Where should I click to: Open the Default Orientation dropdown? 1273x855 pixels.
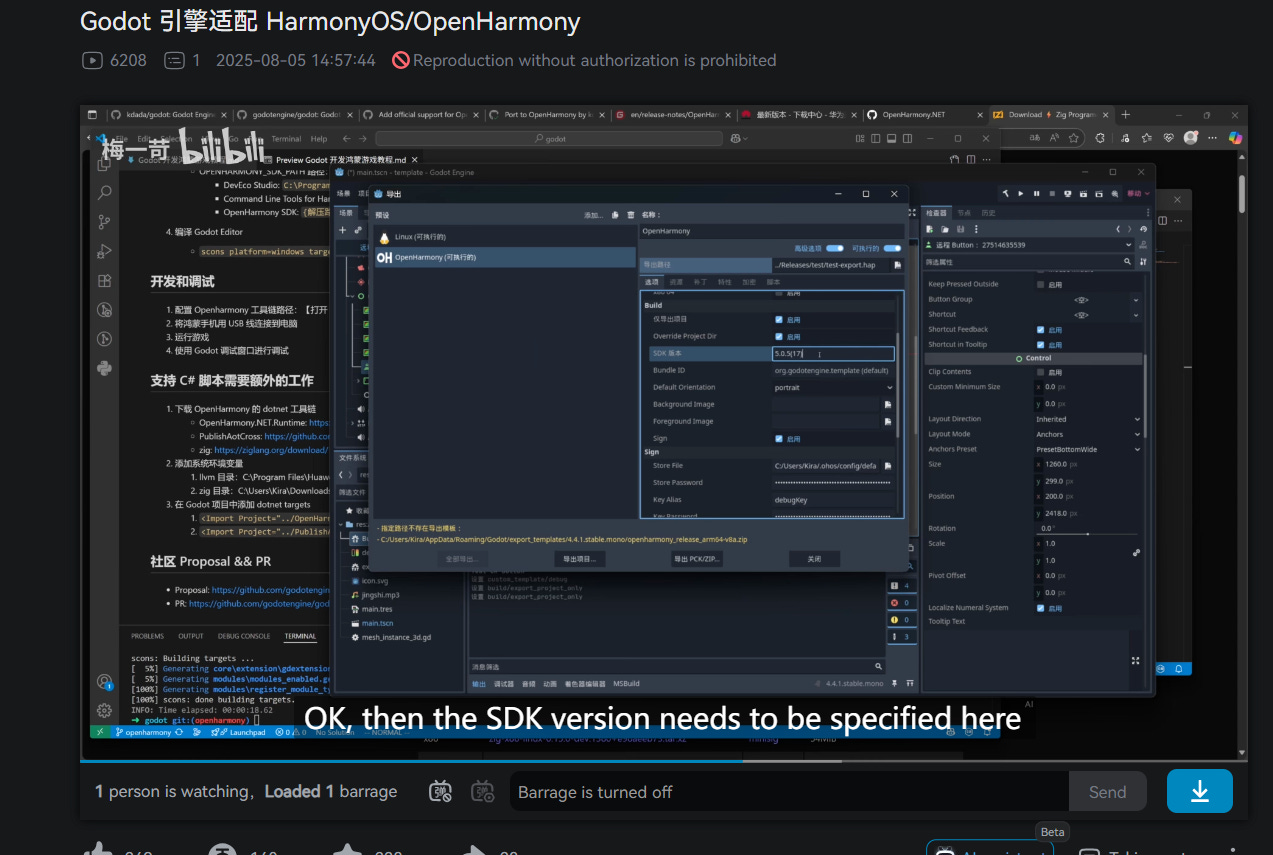click(833, 387)
